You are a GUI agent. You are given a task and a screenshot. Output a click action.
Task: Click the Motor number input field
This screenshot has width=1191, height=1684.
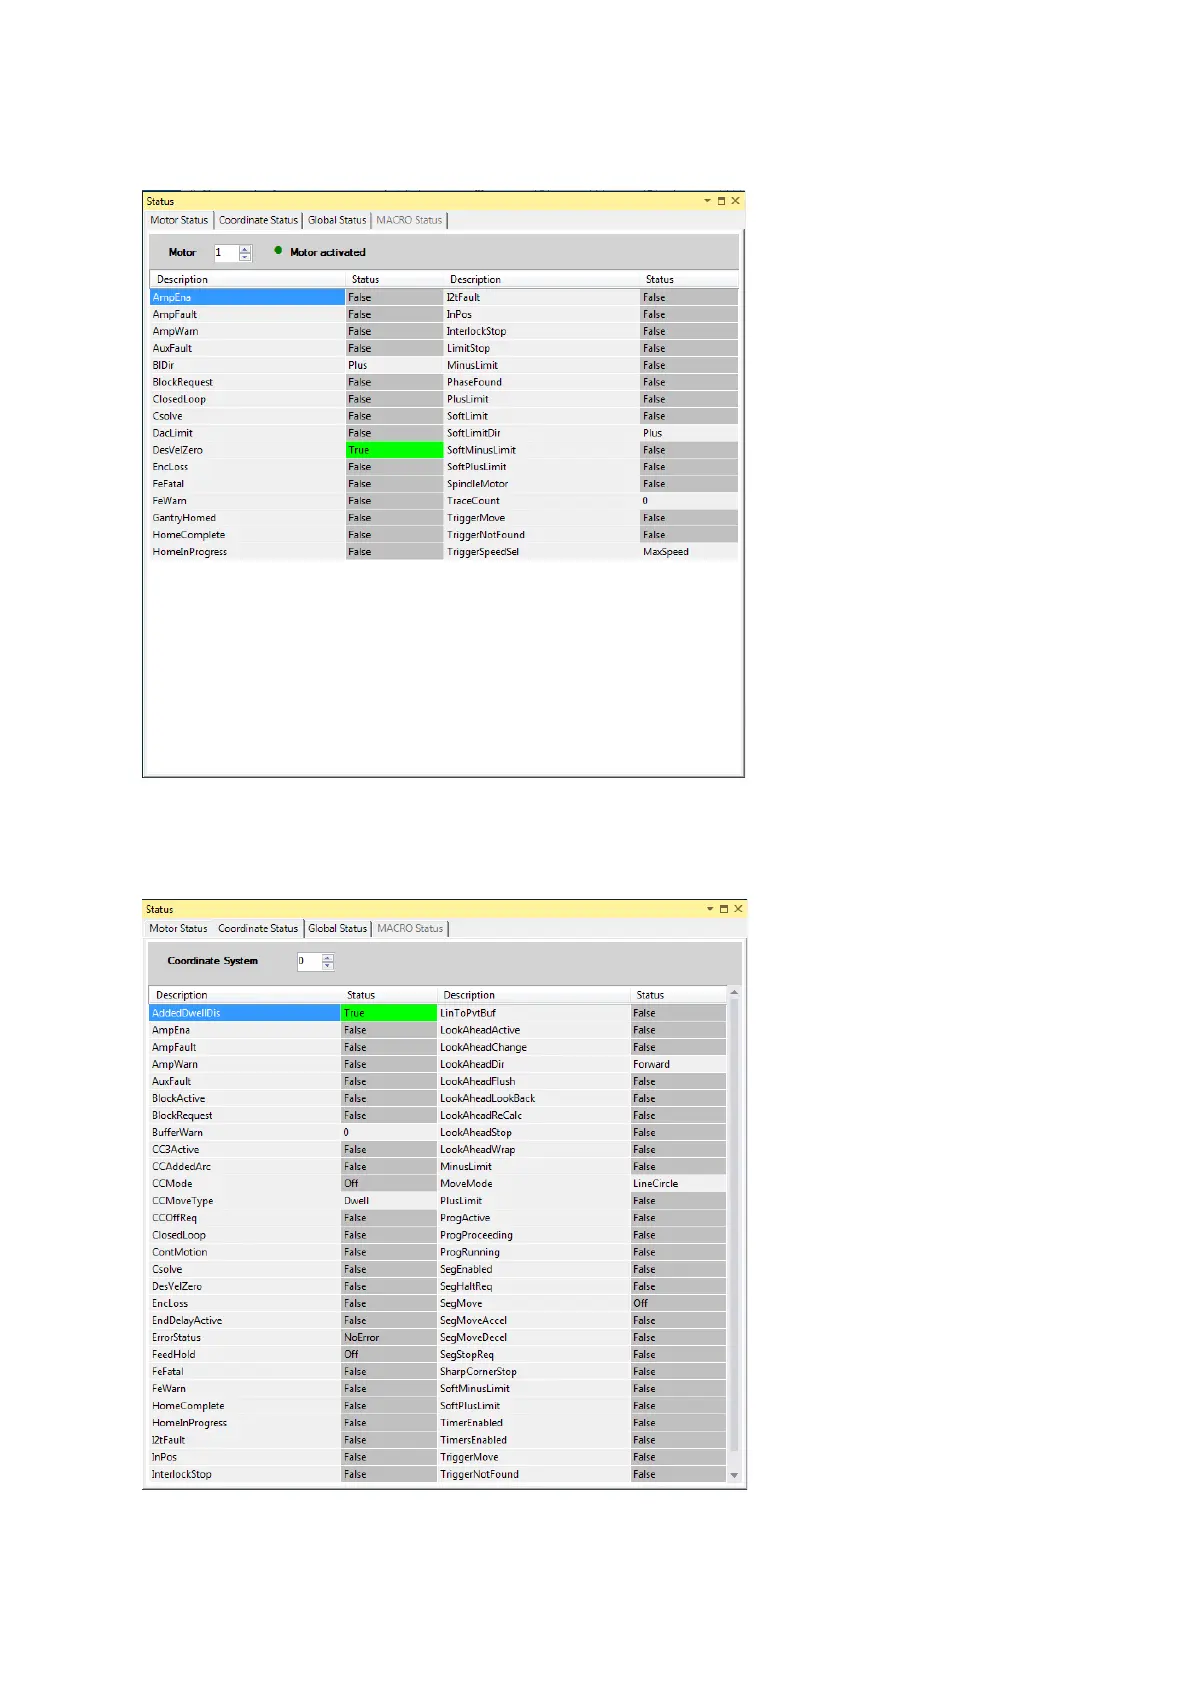pyautogui.click(x=226, y=253)
